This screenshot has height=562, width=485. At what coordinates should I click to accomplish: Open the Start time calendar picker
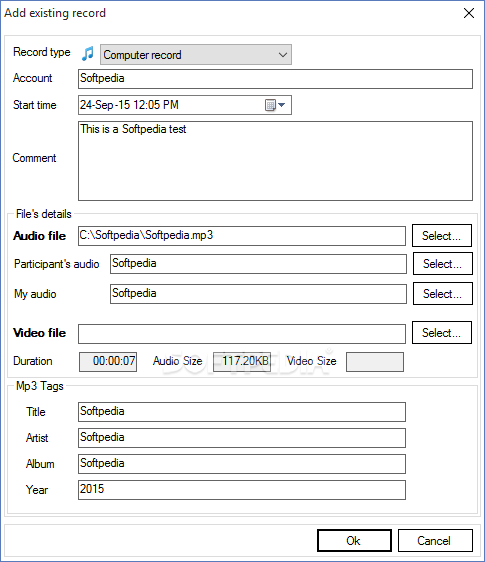point(275,105)
